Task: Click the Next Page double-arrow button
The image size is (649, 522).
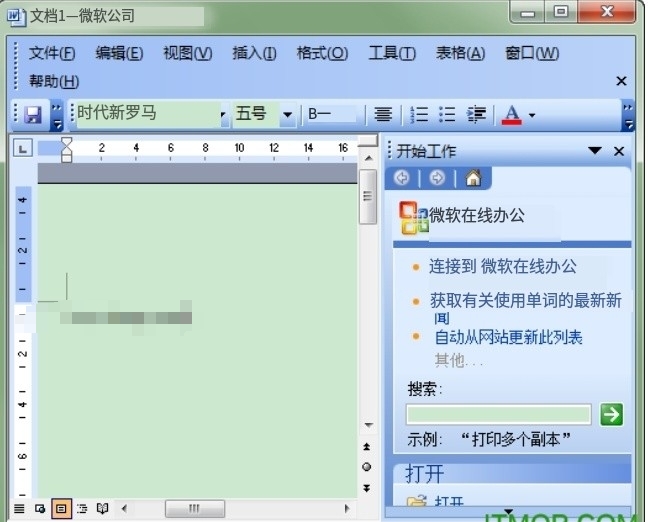Action: [x=367, y=488]
